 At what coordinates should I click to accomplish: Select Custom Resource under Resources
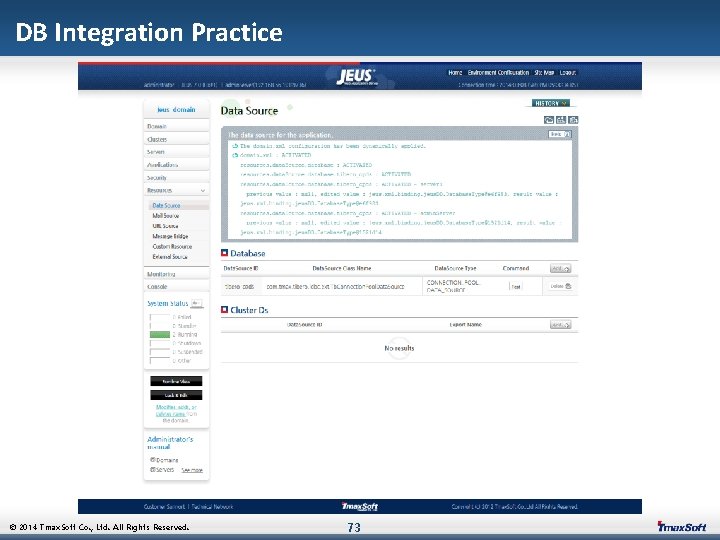coord(172,247)
